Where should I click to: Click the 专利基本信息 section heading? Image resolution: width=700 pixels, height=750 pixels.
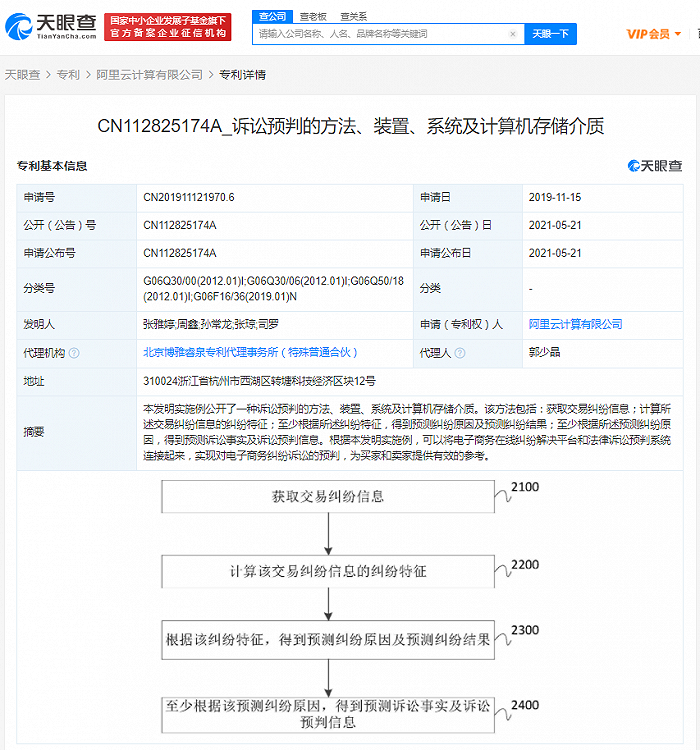(52, 166)
